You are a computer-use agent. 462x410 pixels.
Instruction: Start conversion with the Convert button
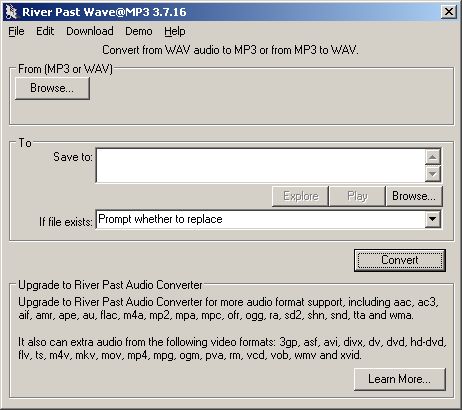click(400, 260)
